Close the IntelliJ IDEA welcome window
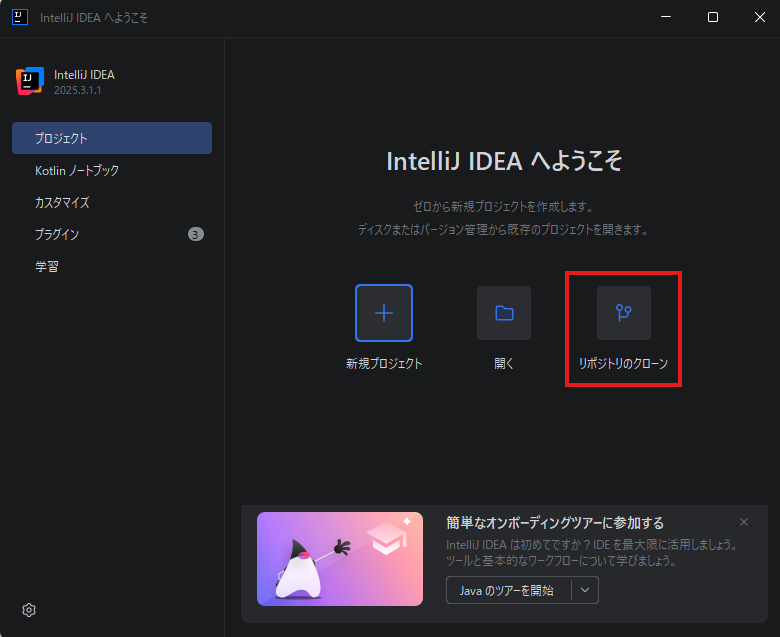 coord(758,17)
